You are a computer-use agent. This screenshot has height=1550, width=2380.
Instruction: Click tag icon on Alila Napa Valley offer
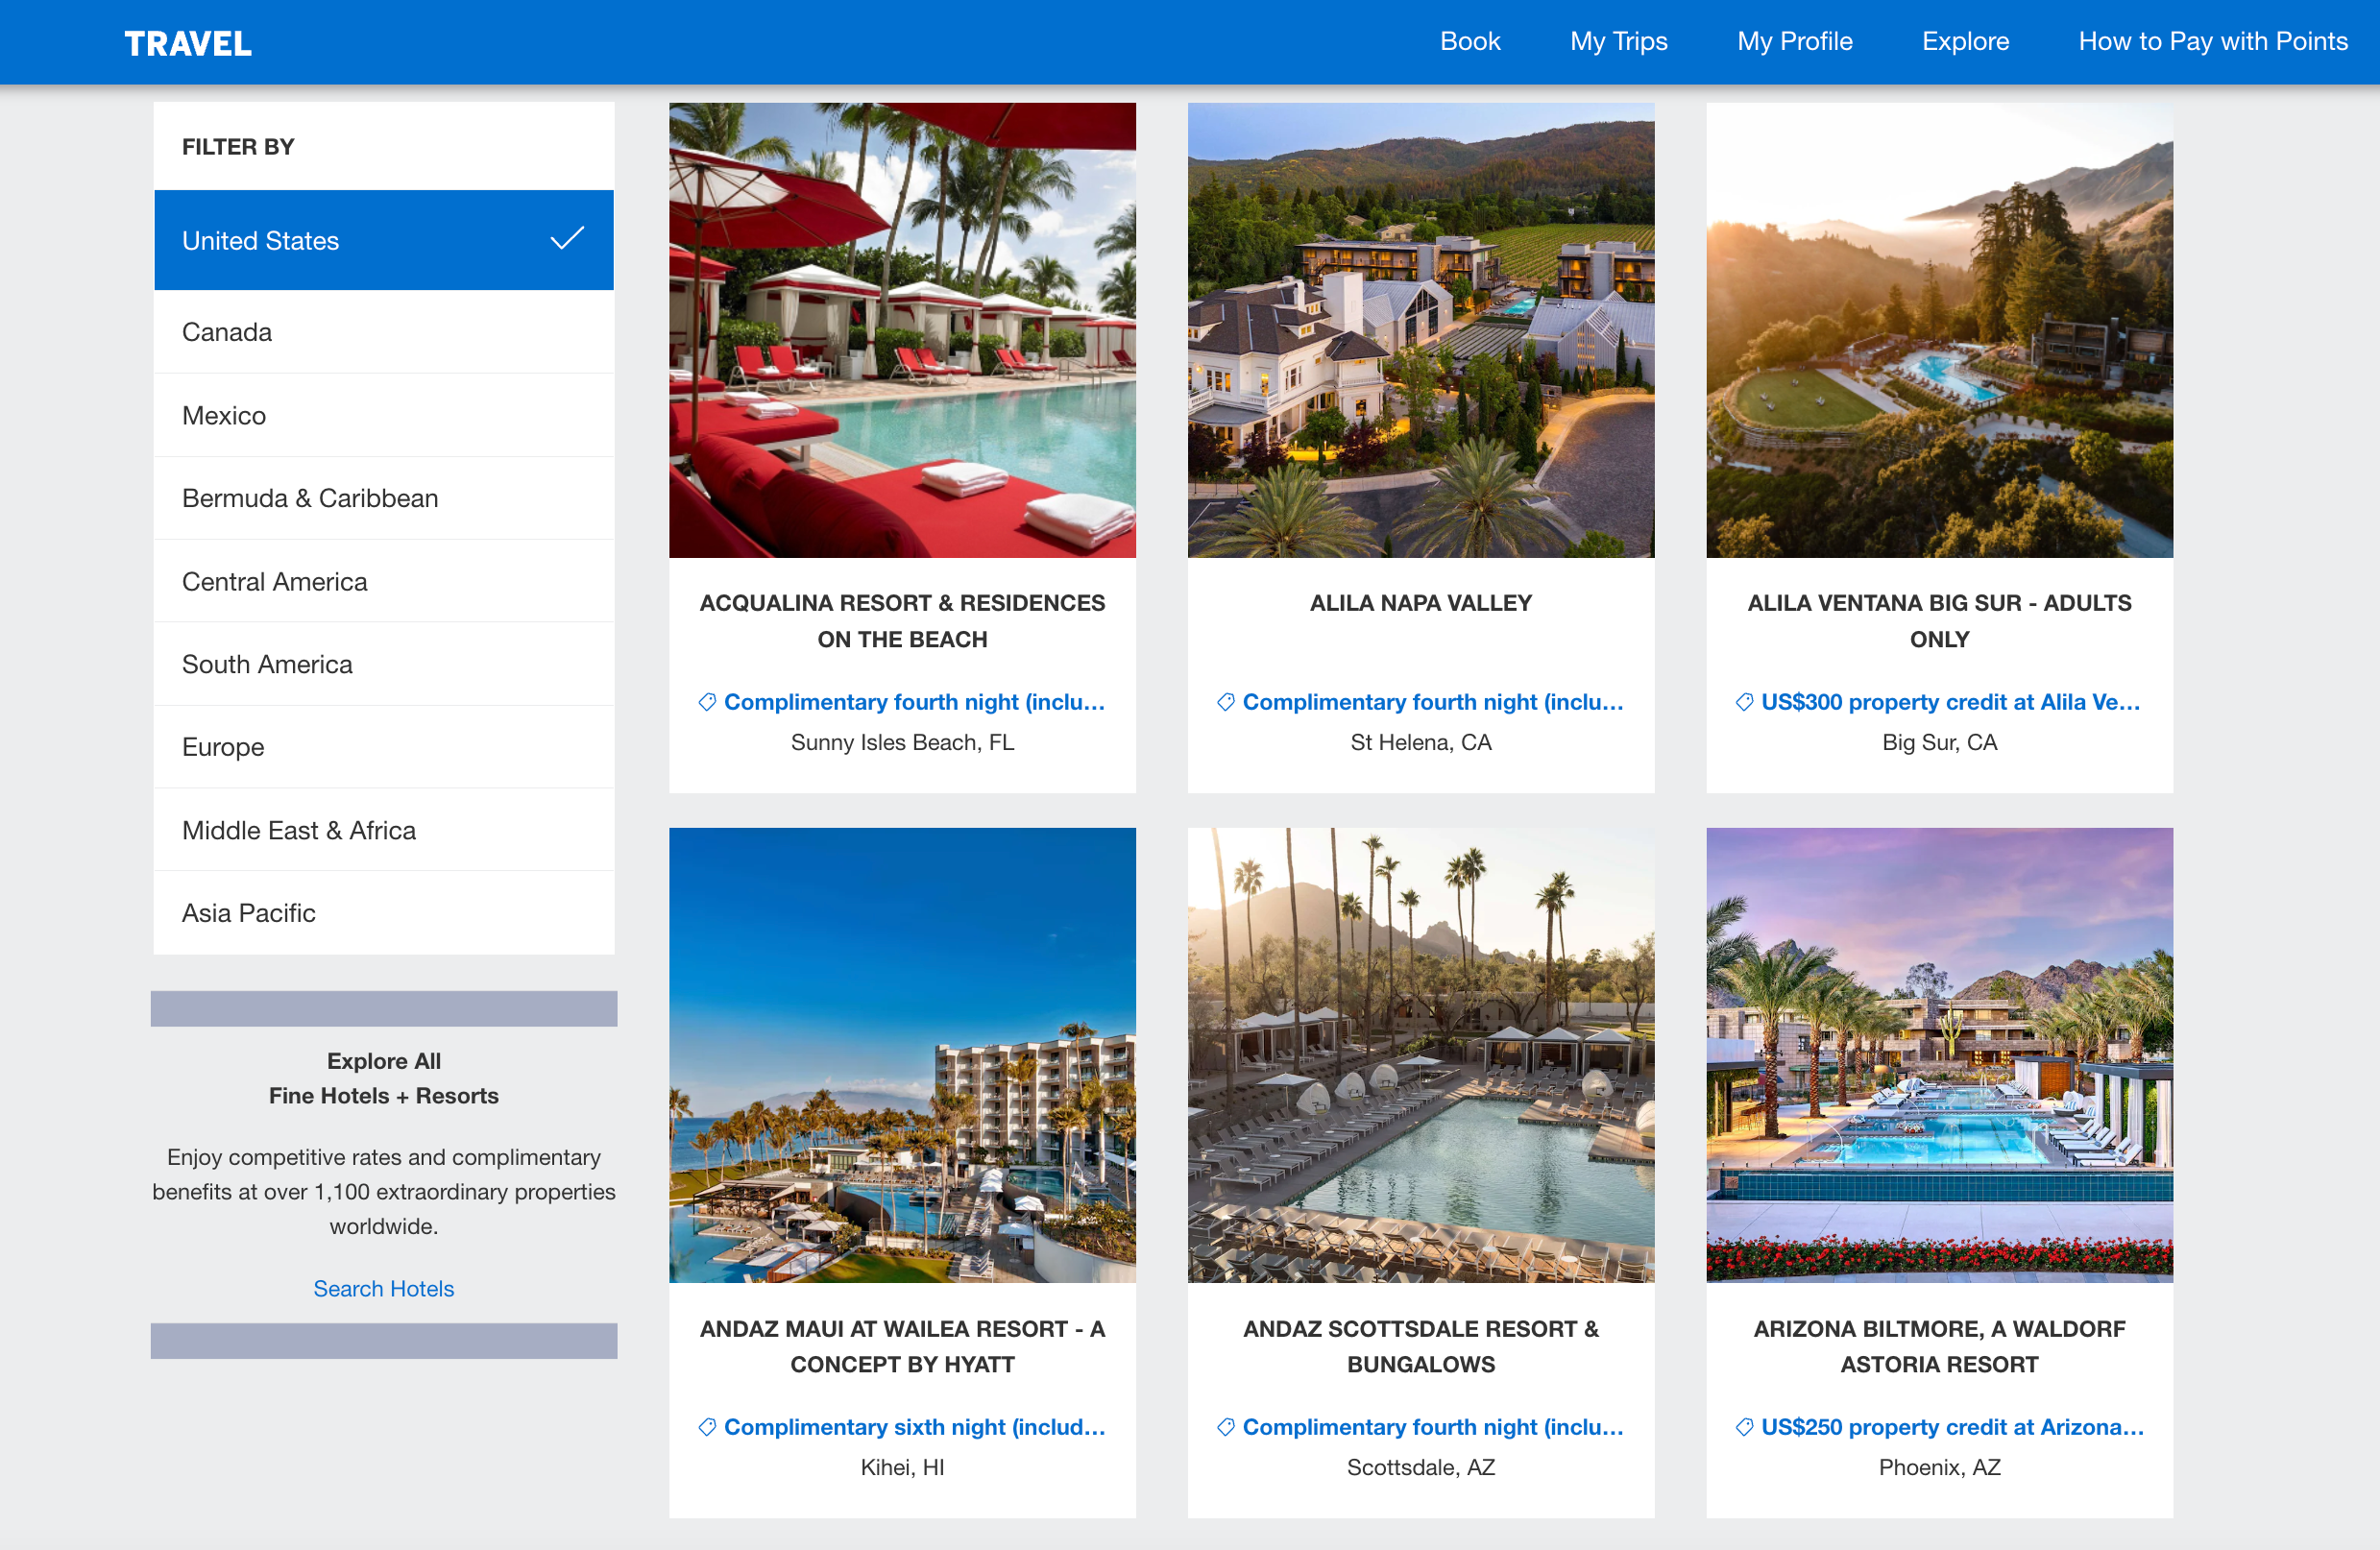1225,702
